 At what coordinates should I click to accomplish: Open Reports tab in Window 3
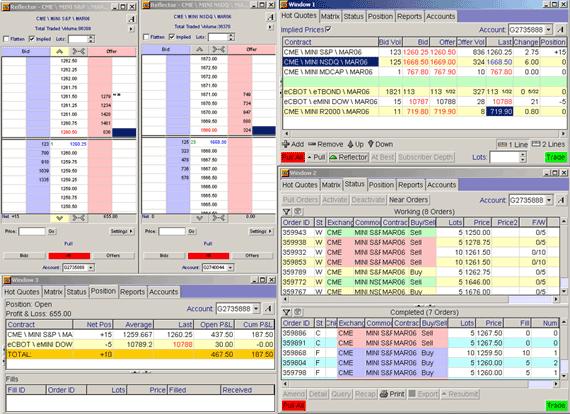pos(132,292)
